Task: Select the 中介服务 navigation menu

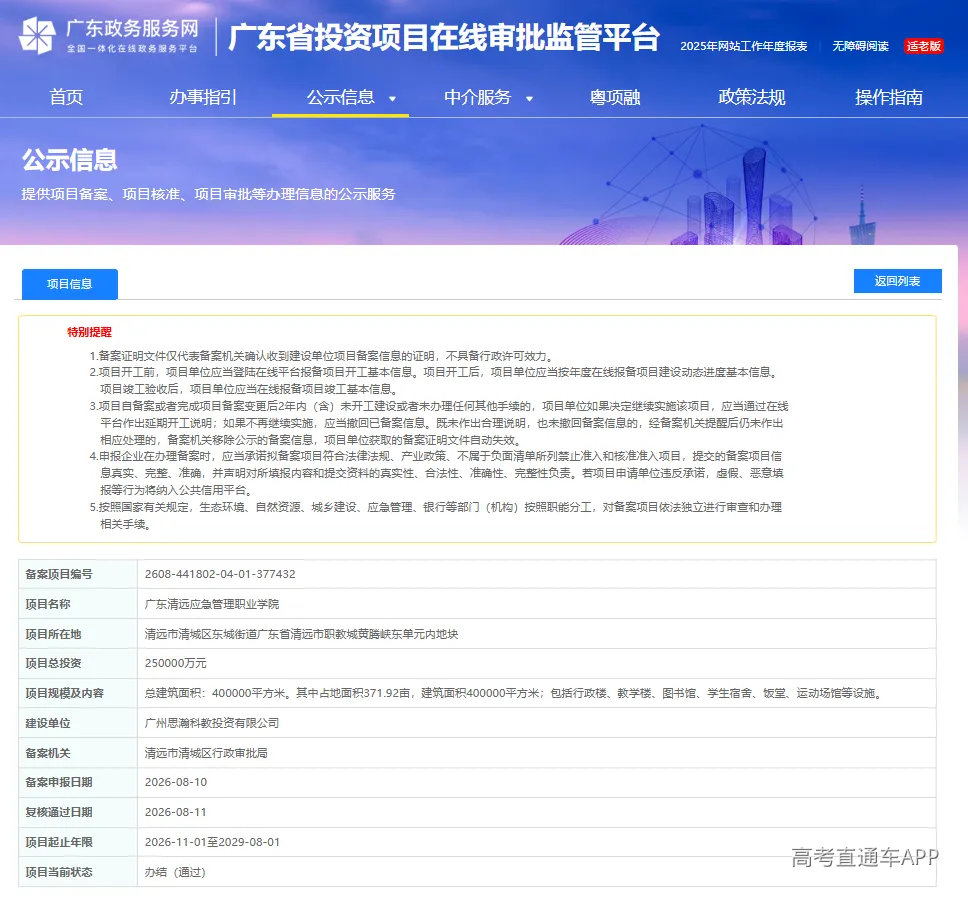Action: point(477,97)
